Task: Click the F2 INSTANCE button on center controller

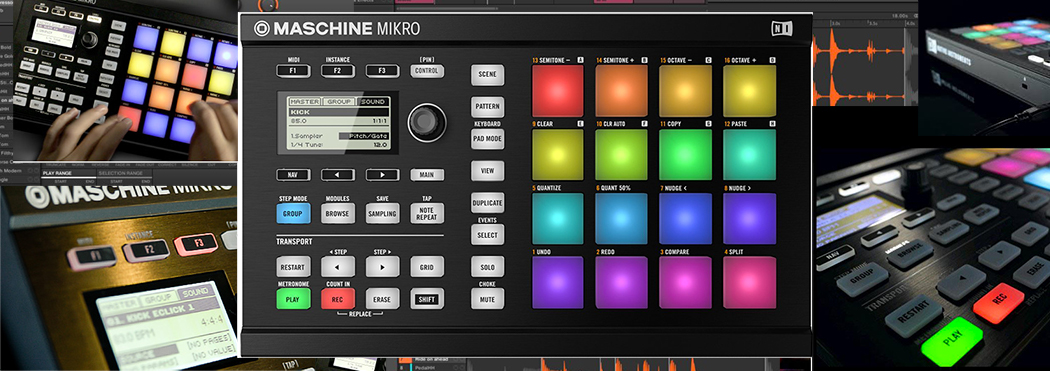Action: coord(338,70)
